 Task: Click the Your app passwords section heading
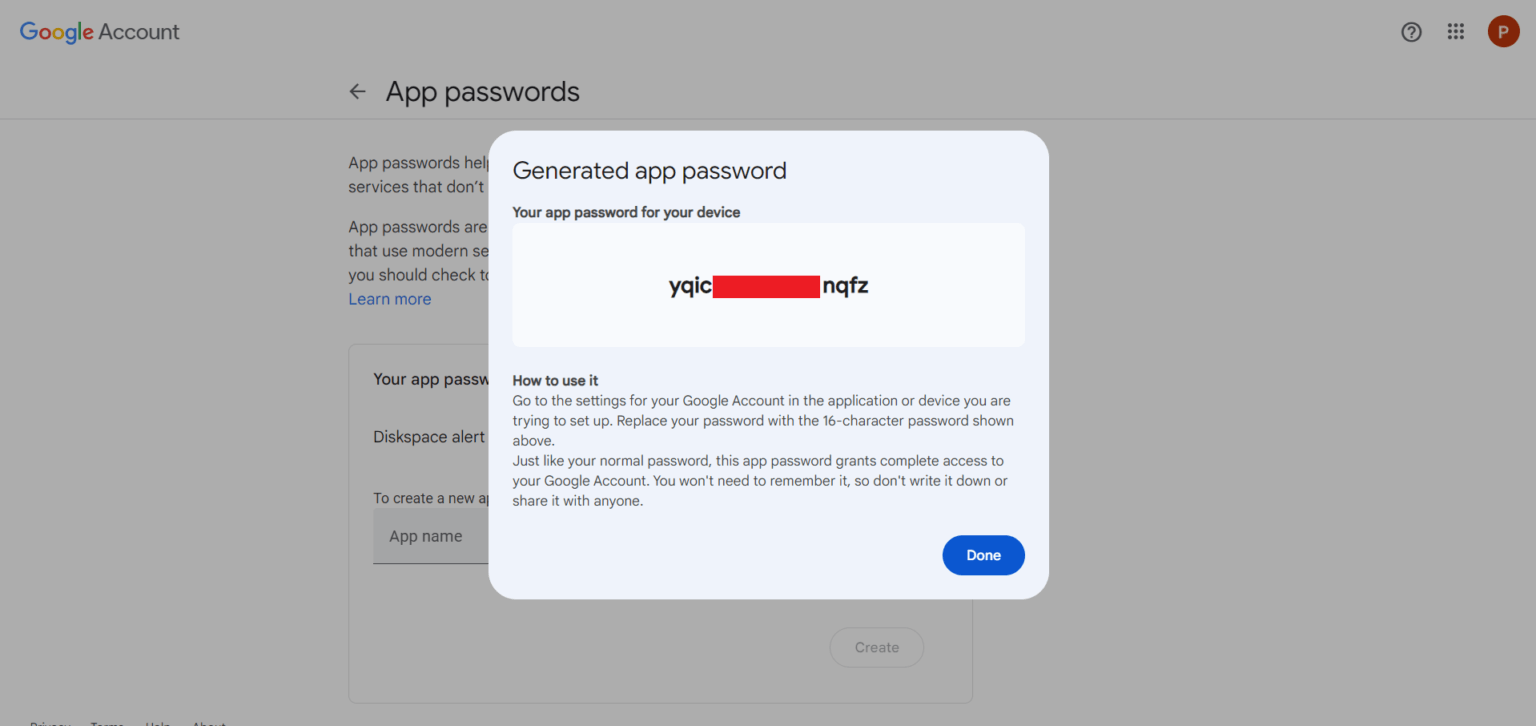(430, 379)
